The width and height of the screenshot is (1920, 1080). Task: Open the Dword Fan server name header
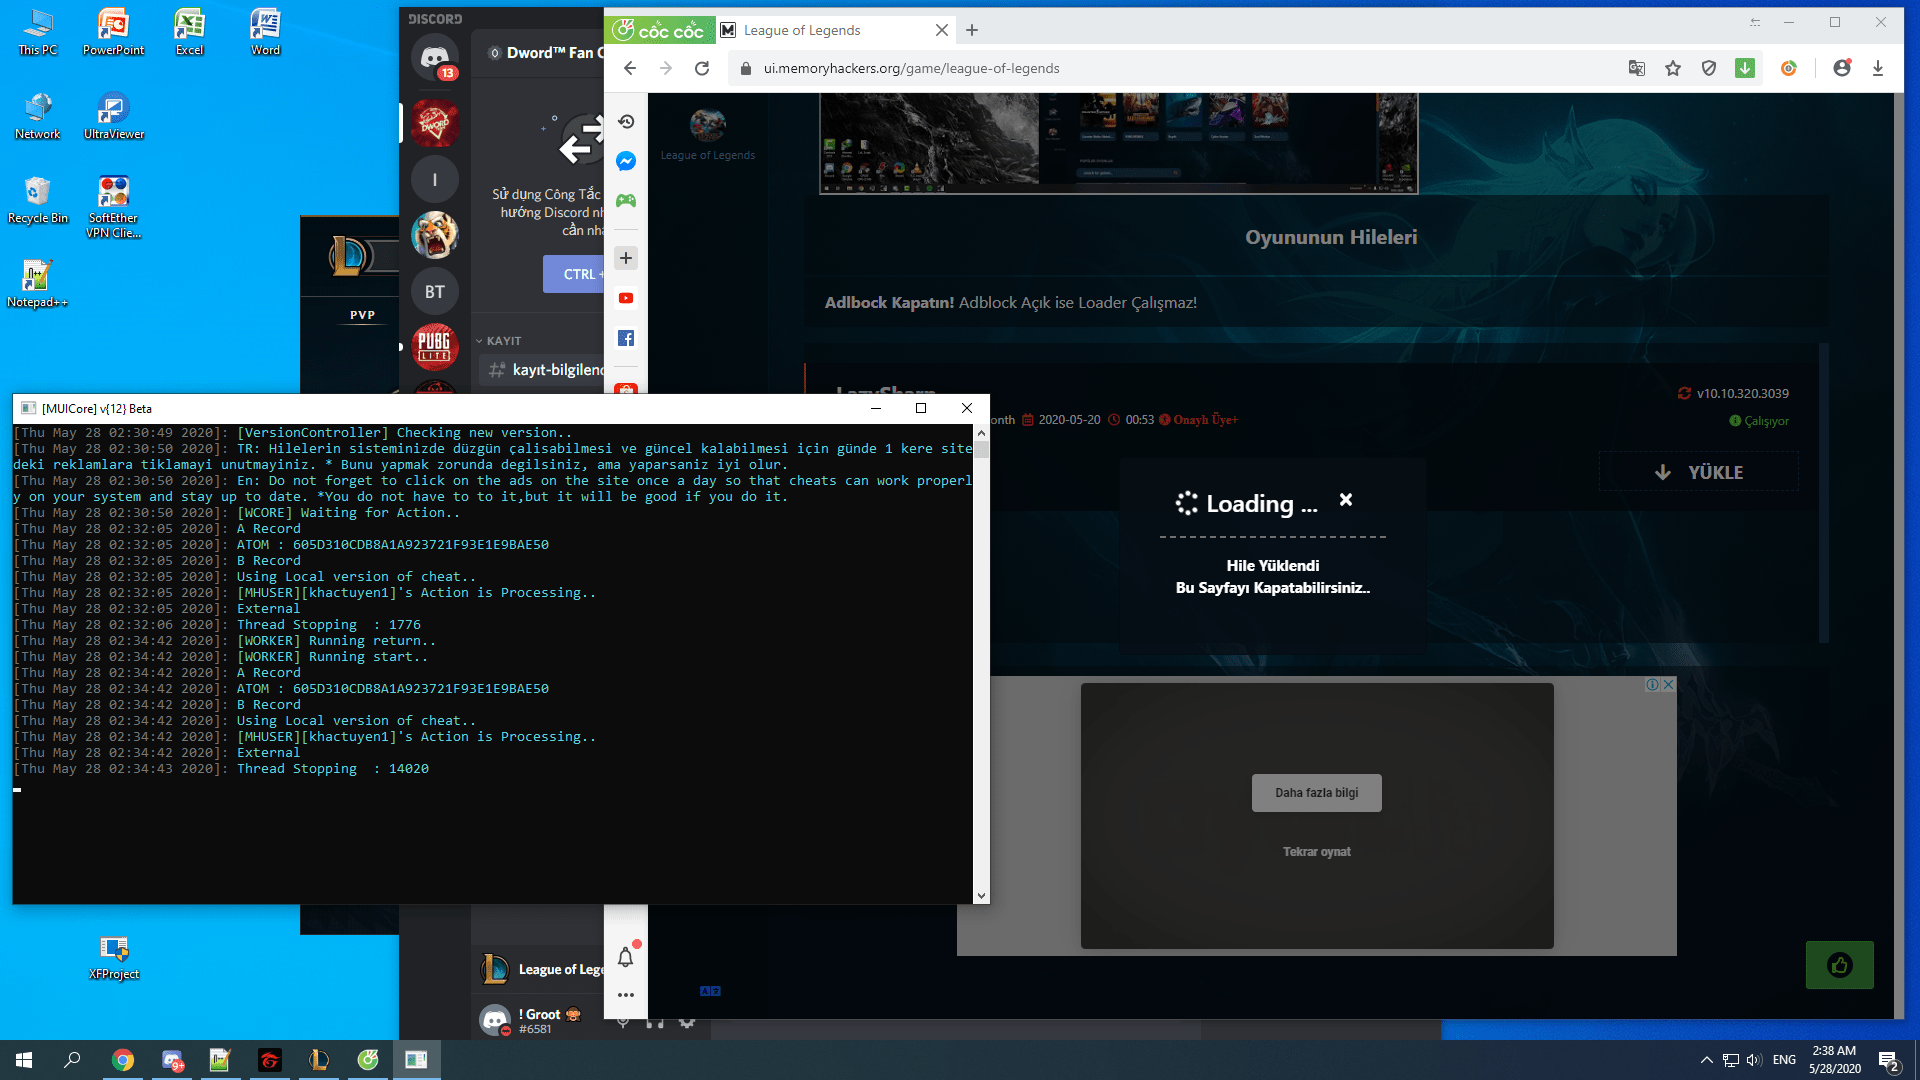pyautogui.click(x=546, y=53)
